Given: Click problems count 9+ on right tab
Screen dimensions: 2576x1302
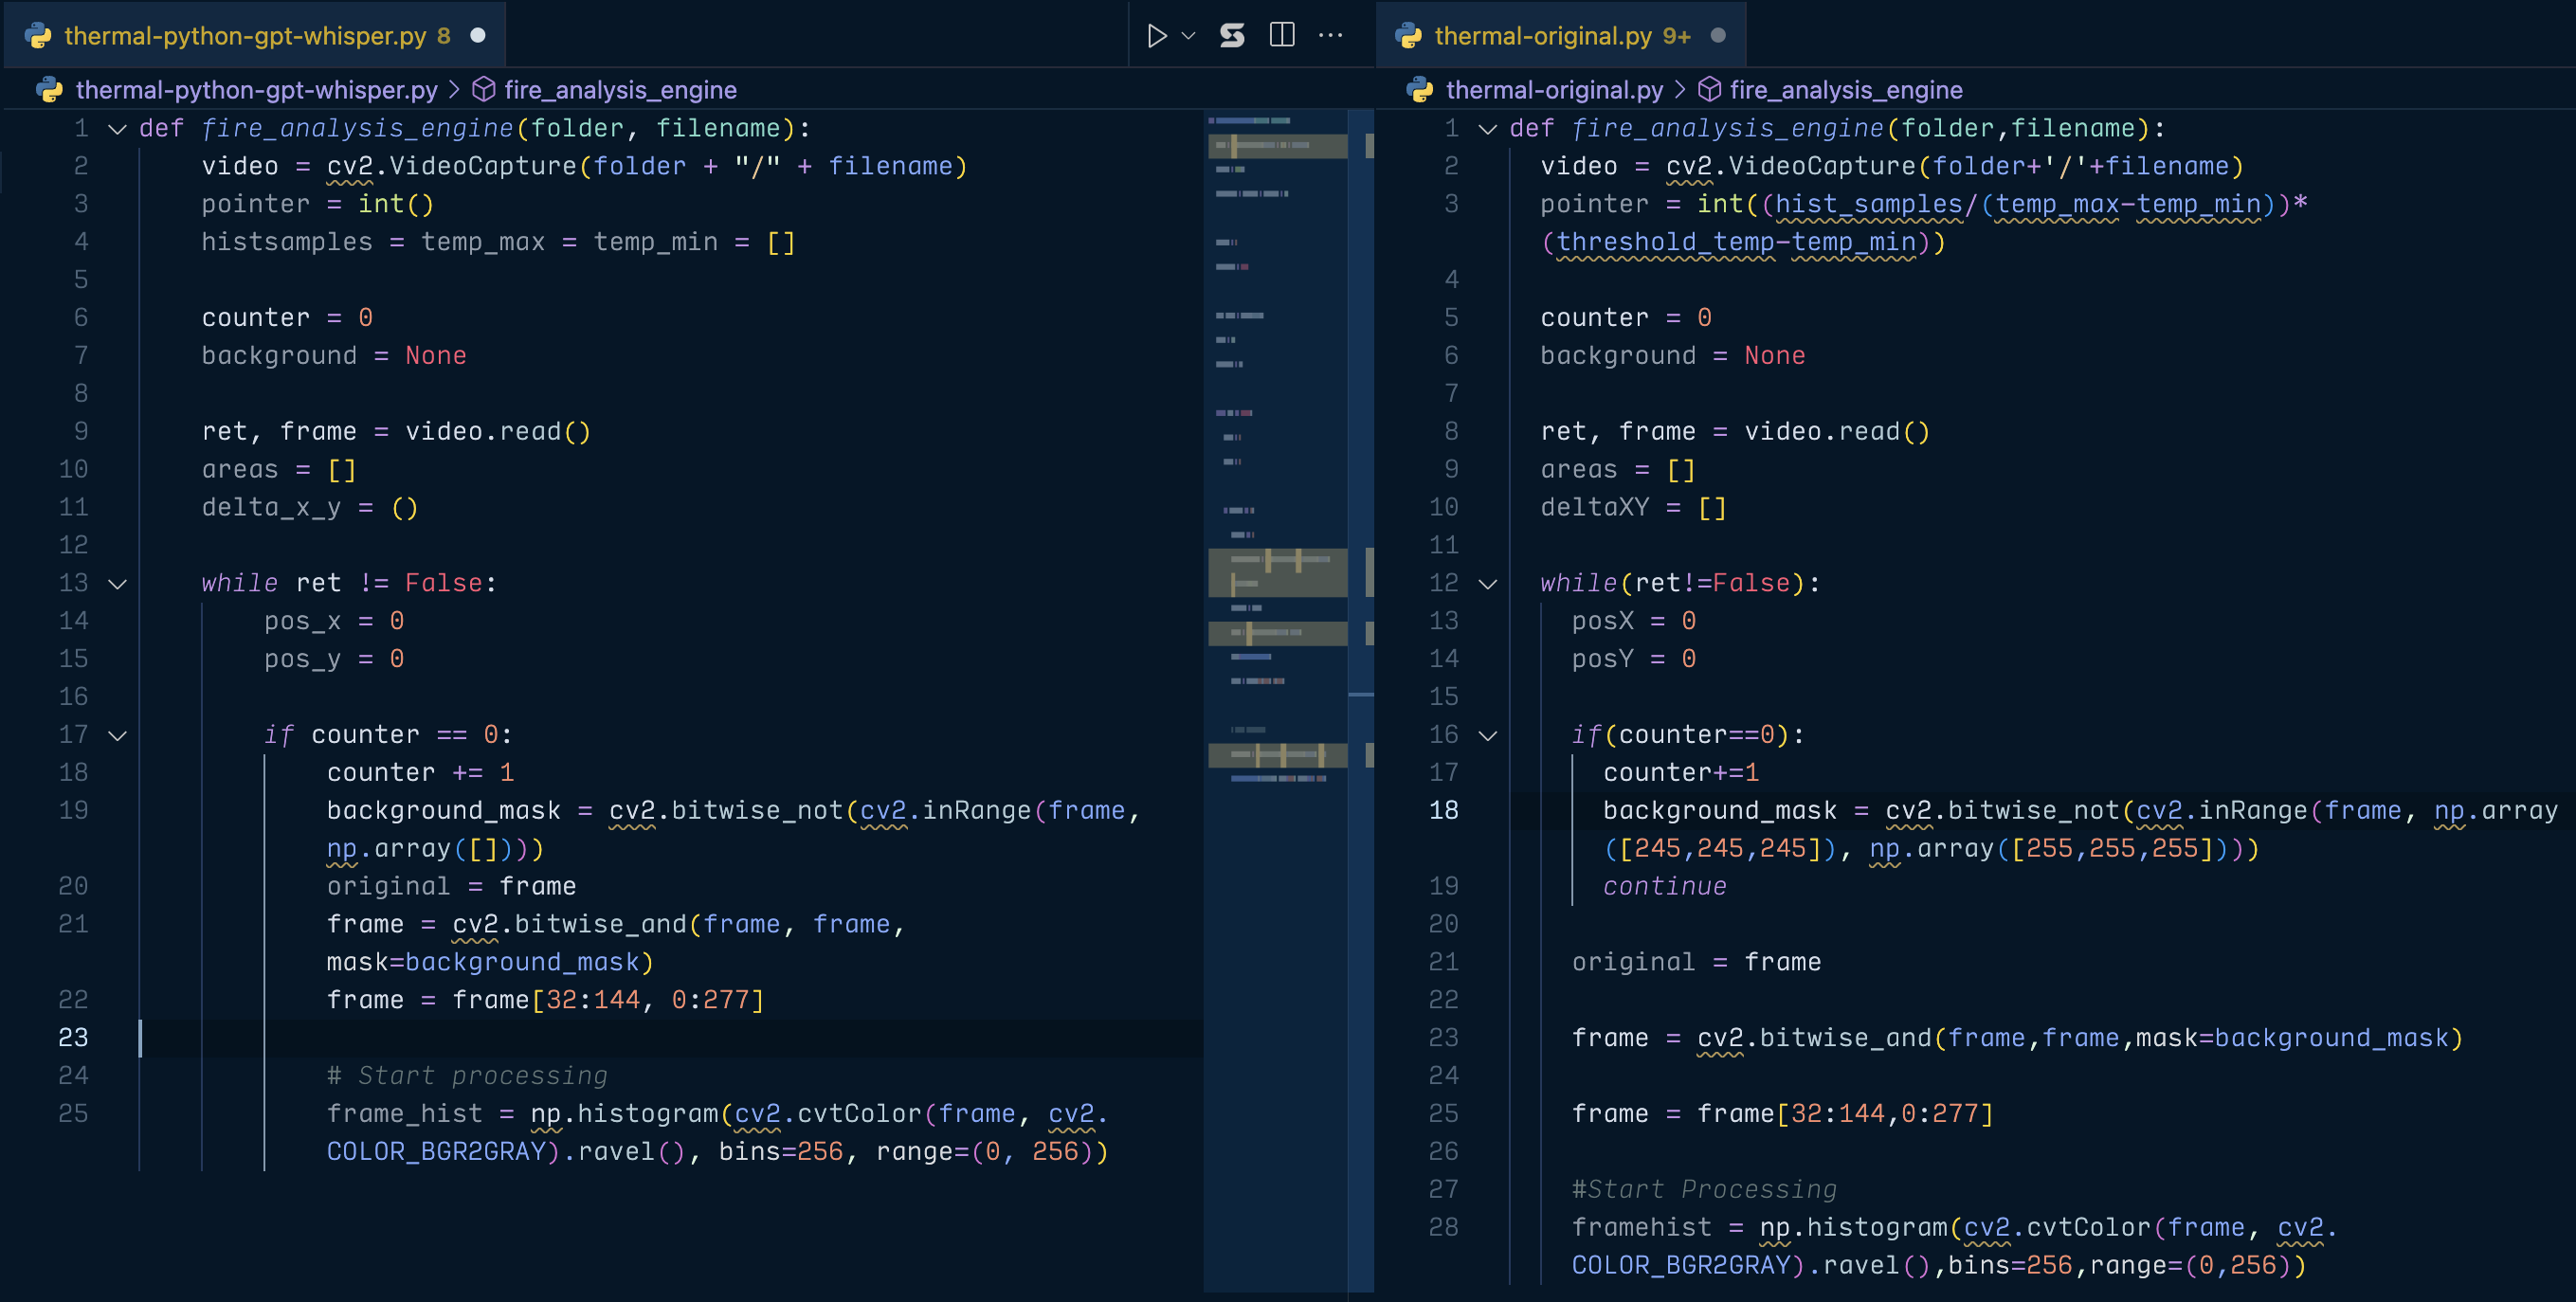Looking at the screenshot, I should [x=1676, y=36].
